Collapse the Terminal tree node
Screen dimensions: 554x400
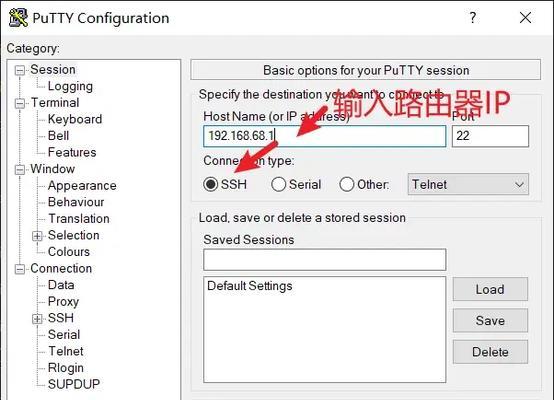[20, 104]
